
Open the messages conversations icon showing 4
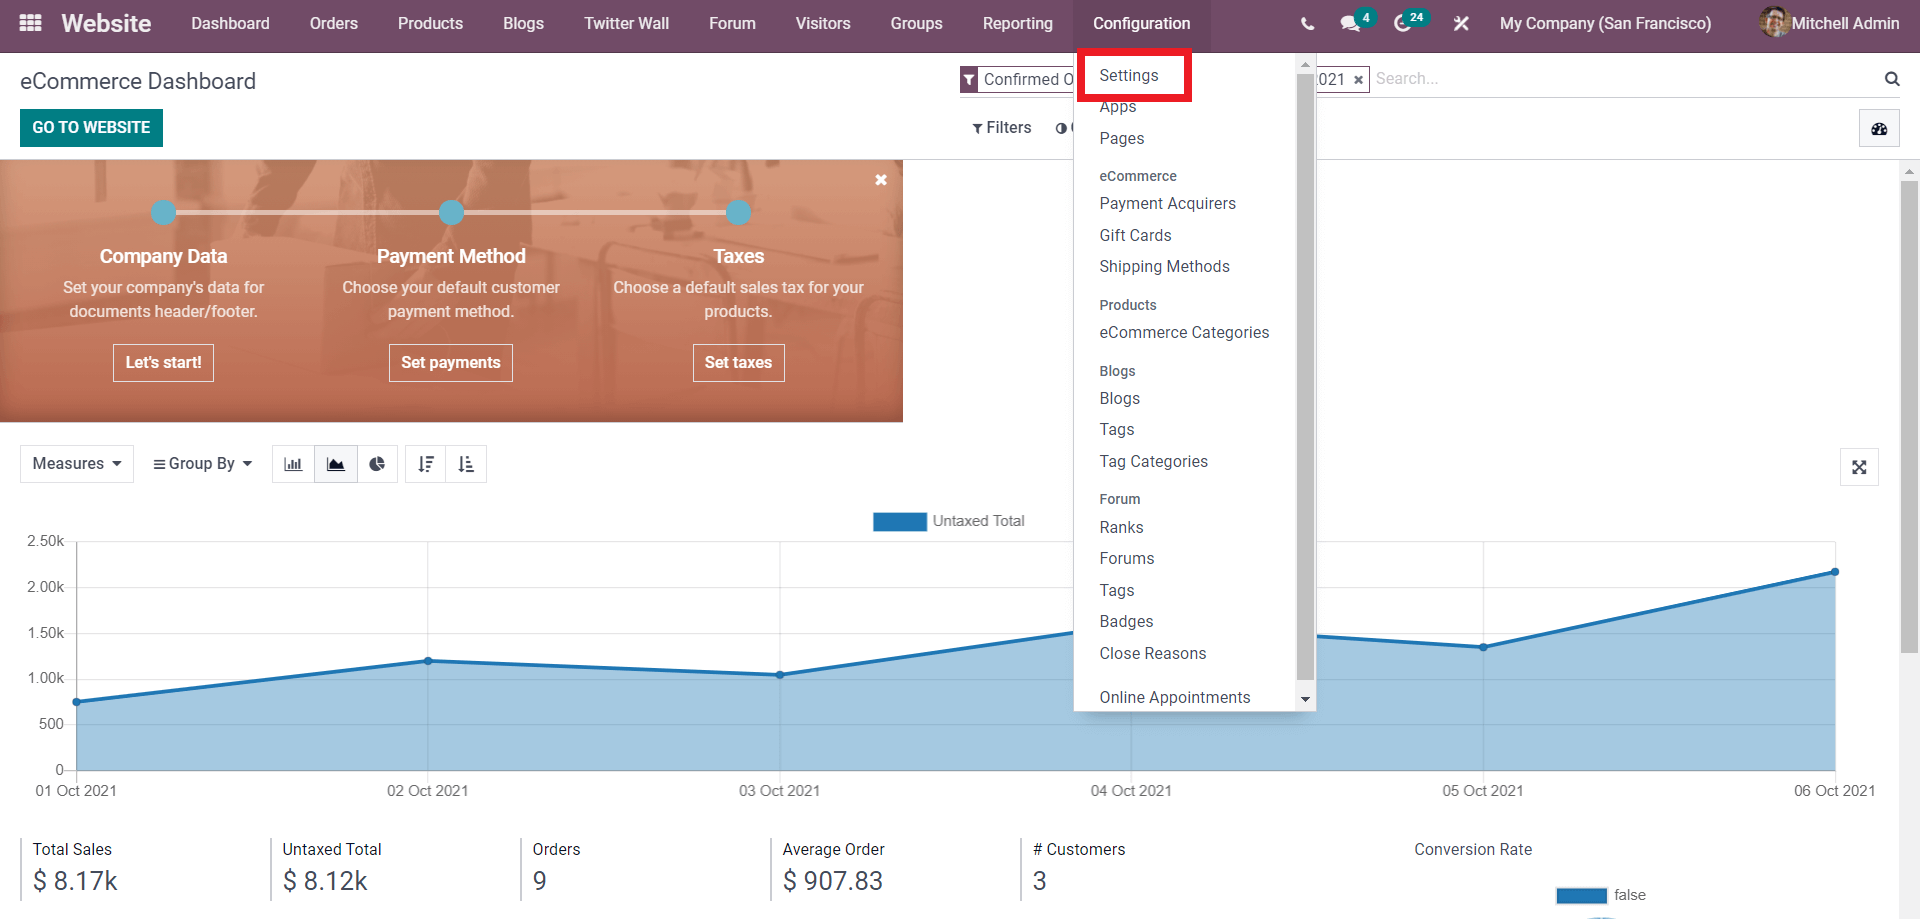(x=1352, y=22)
